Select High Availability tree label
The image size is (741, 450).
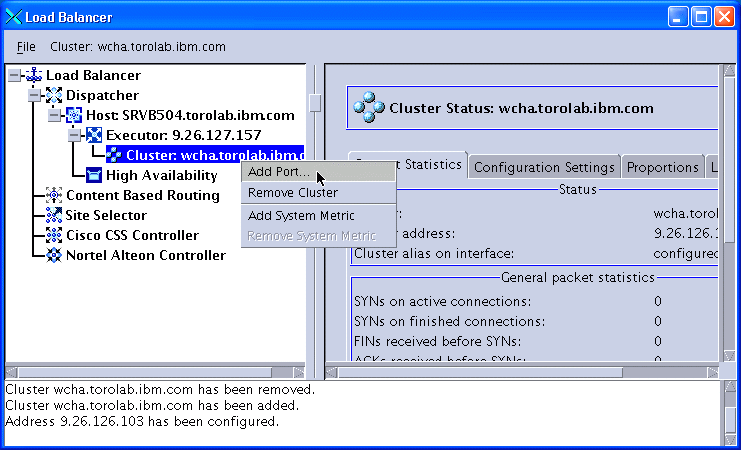162,175
